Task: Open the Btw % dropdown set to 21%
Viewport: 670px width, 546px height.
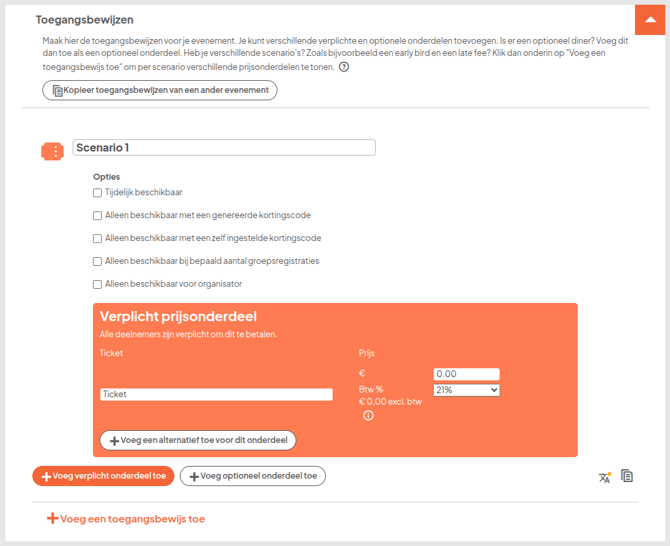Action: pos(466,390)
